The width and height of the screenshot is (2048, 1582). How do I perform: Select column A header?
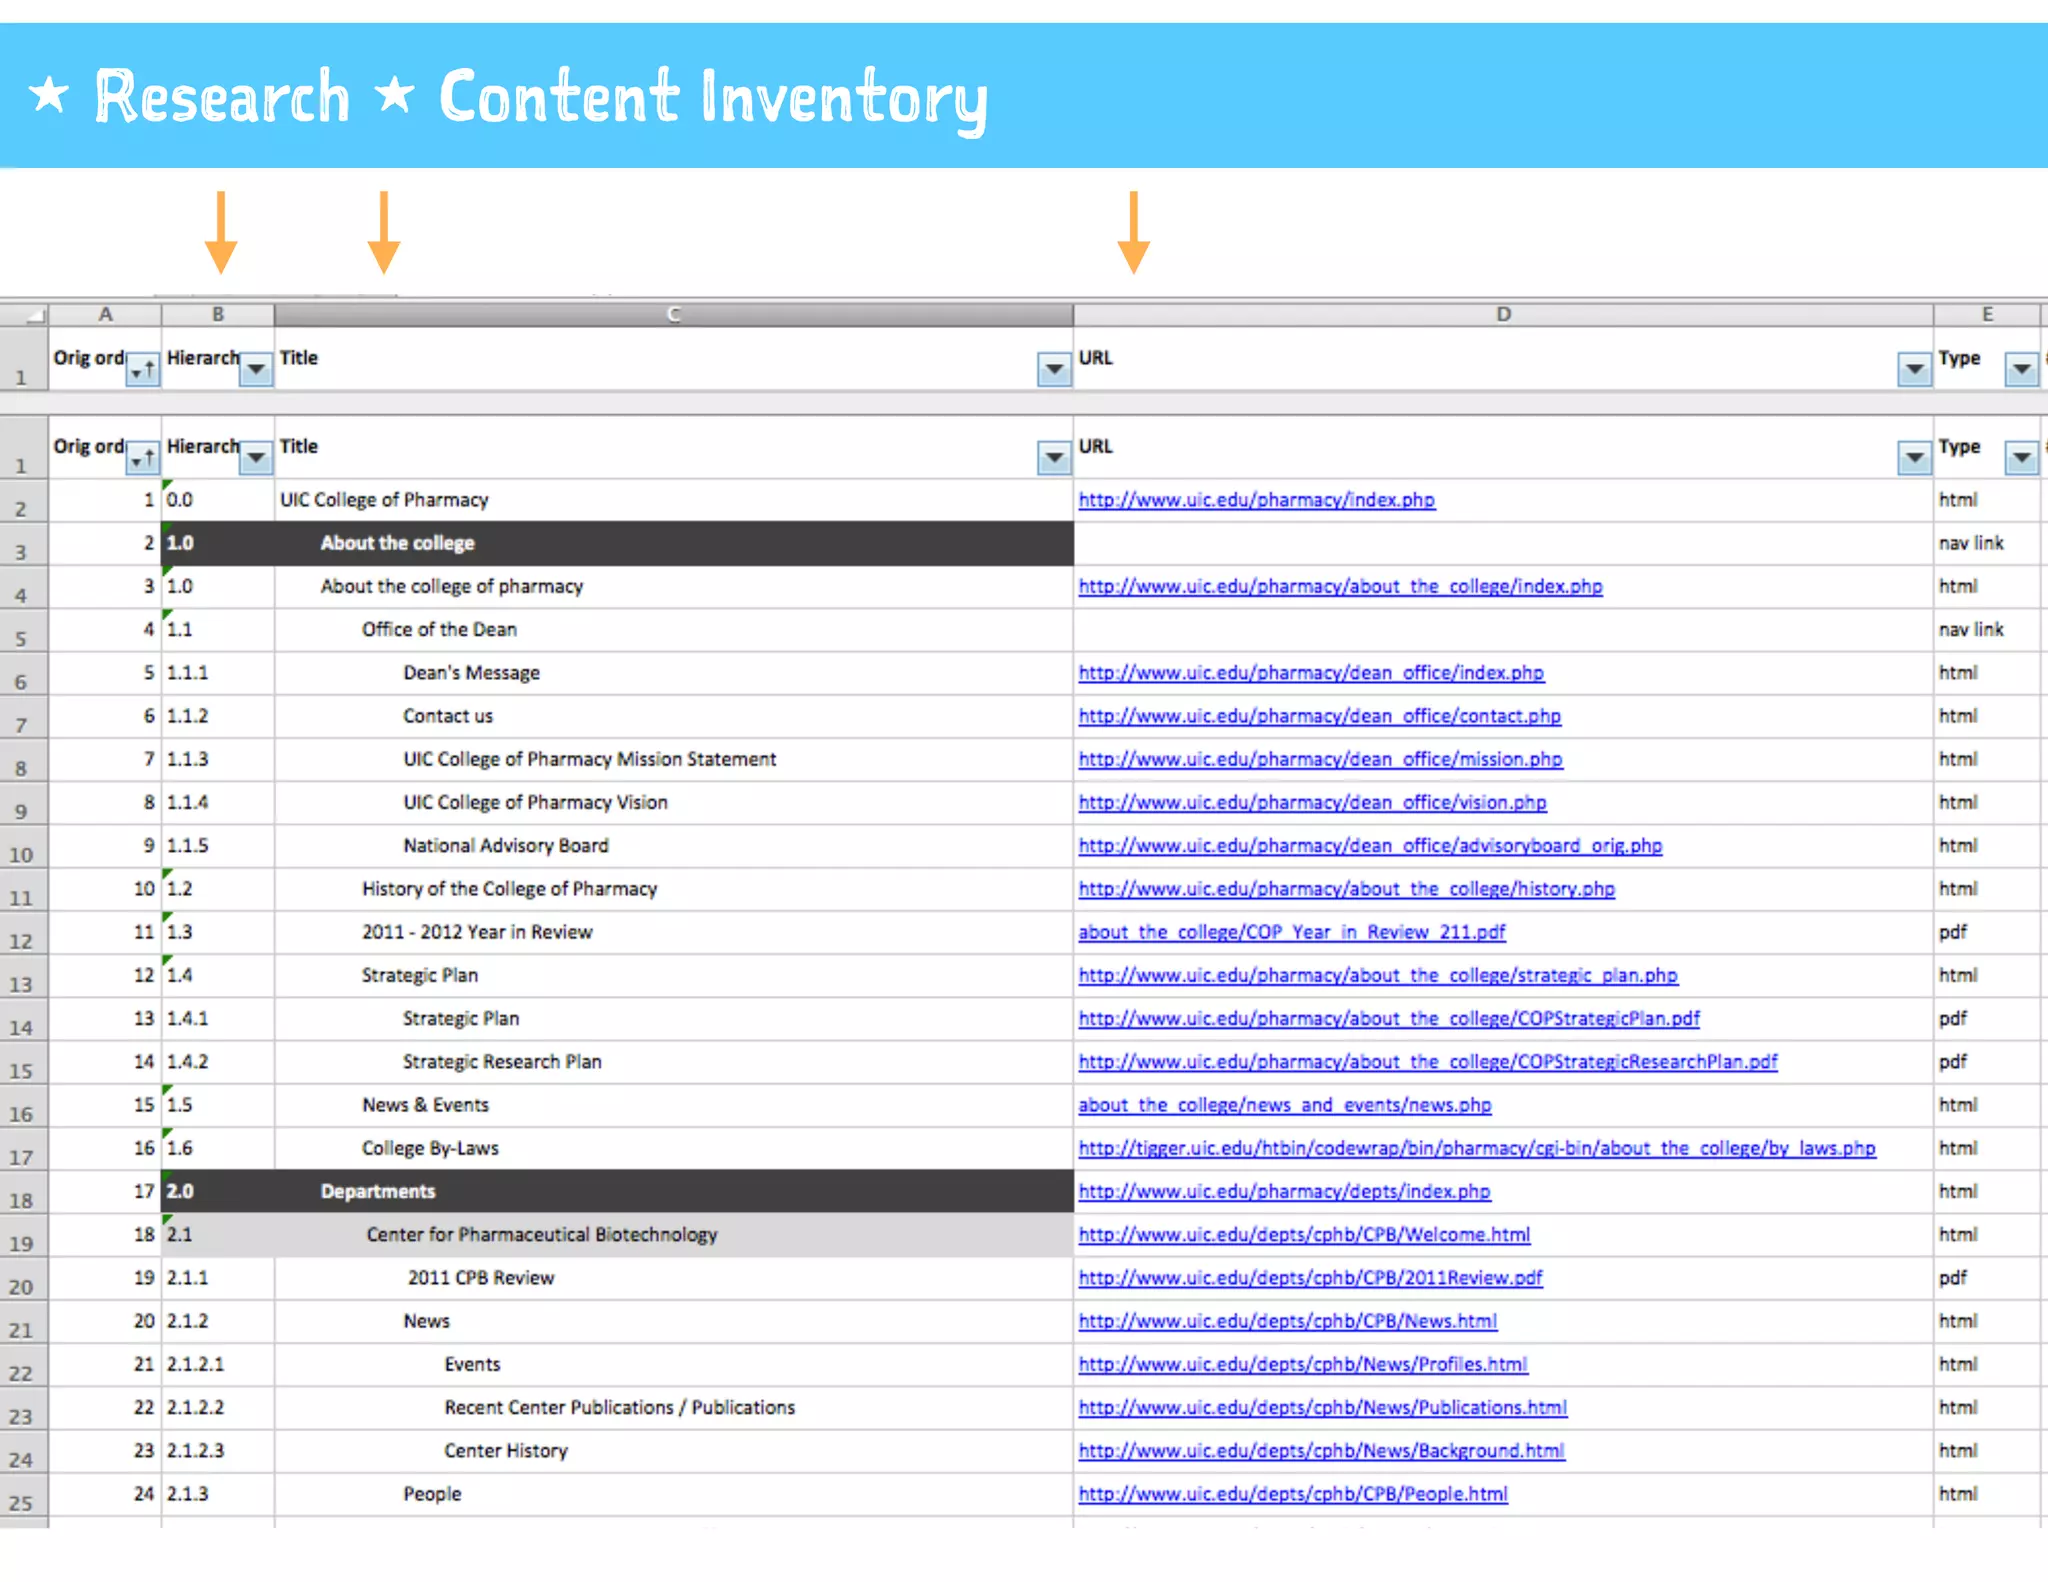pos(105,315)
